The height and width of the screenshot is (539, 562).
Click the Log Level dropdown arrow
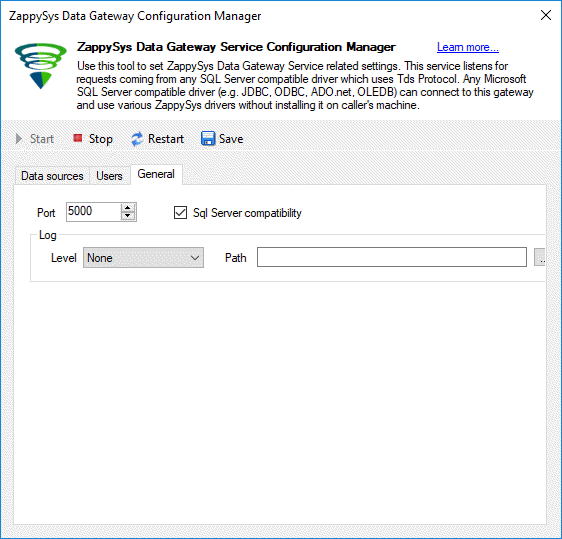[195, 258]
